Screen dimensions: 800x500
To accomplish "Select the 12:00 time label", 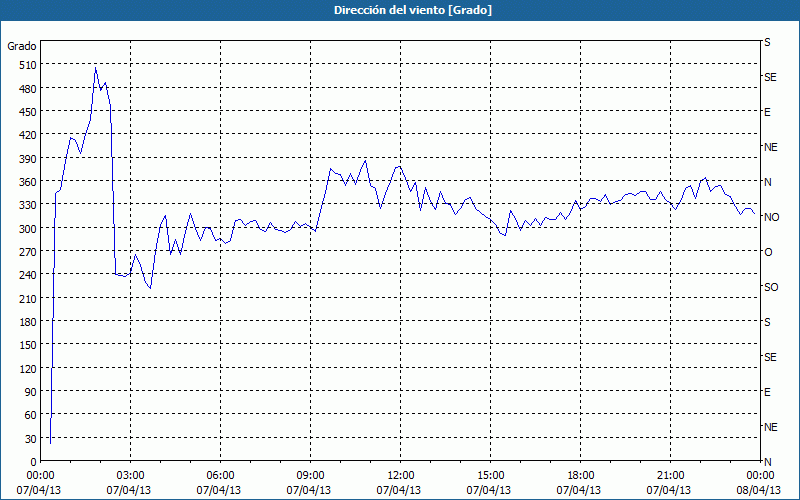I will point(401,476).
